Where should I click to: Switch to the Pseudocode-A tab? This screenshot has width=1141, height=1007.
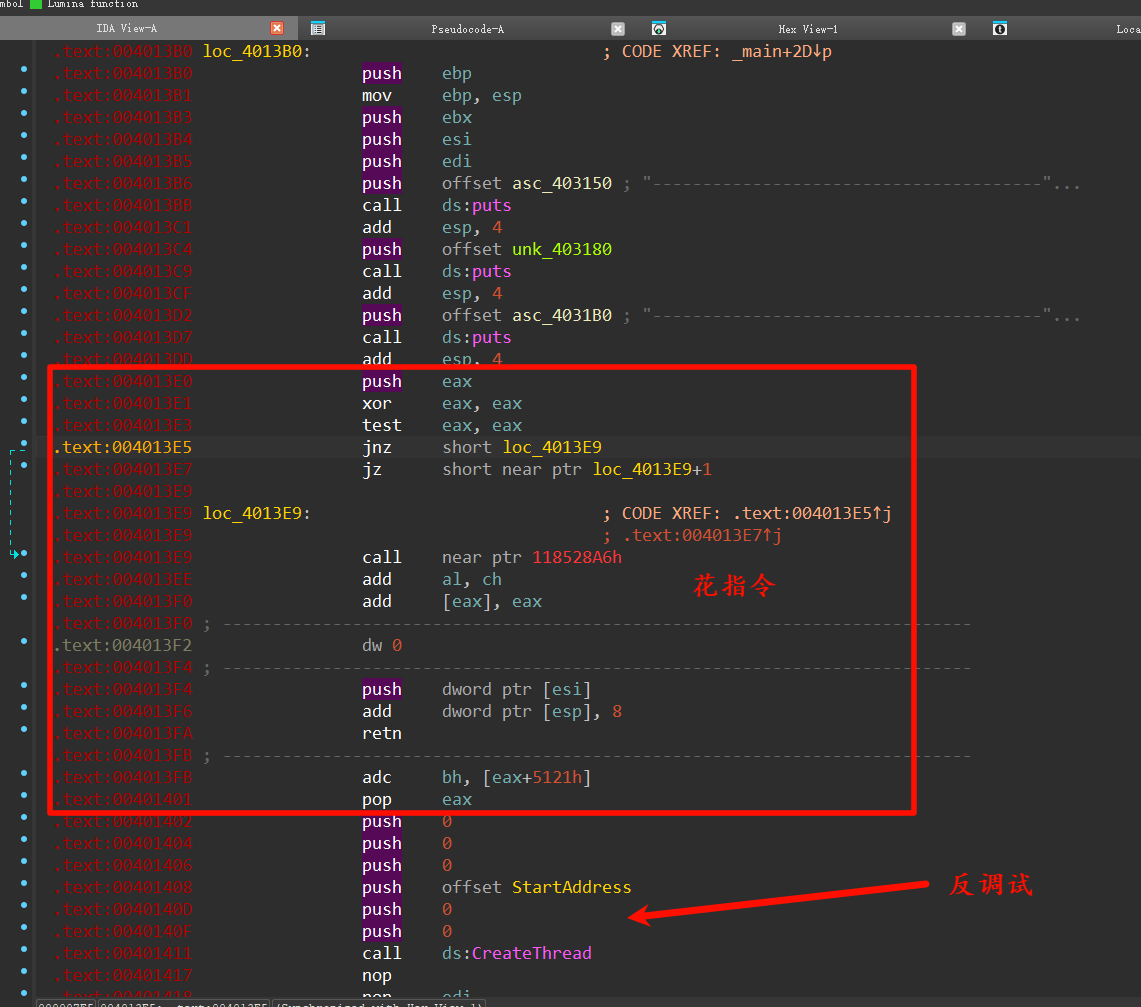click(x=467, y=29)
